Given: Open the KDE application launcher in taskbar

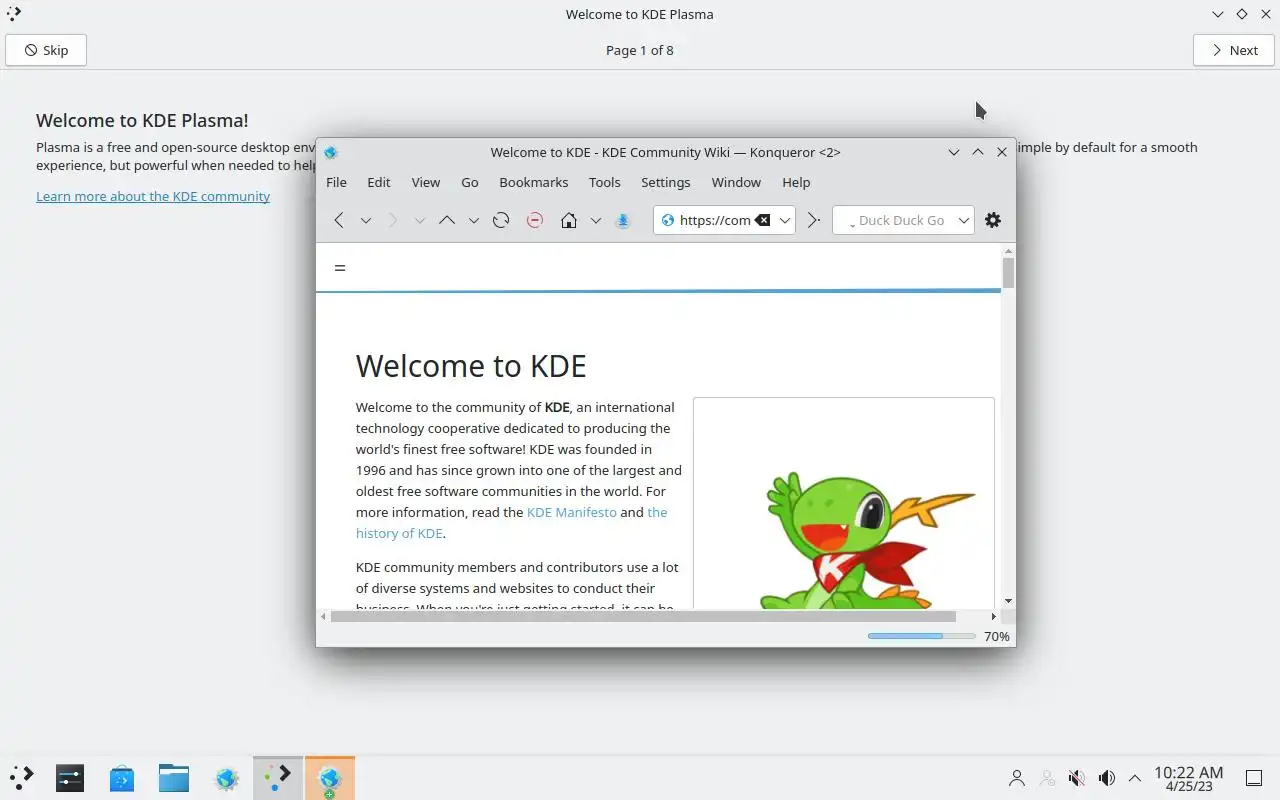Looking at the screenshot, I should 22,777.
